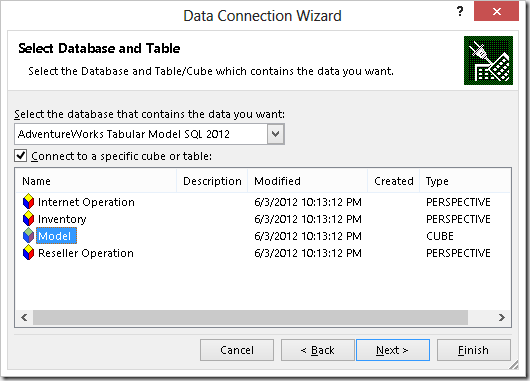Click the Model cube icon
The width and height of the screenshot is (530, 381).
click(x=28, y=236)
